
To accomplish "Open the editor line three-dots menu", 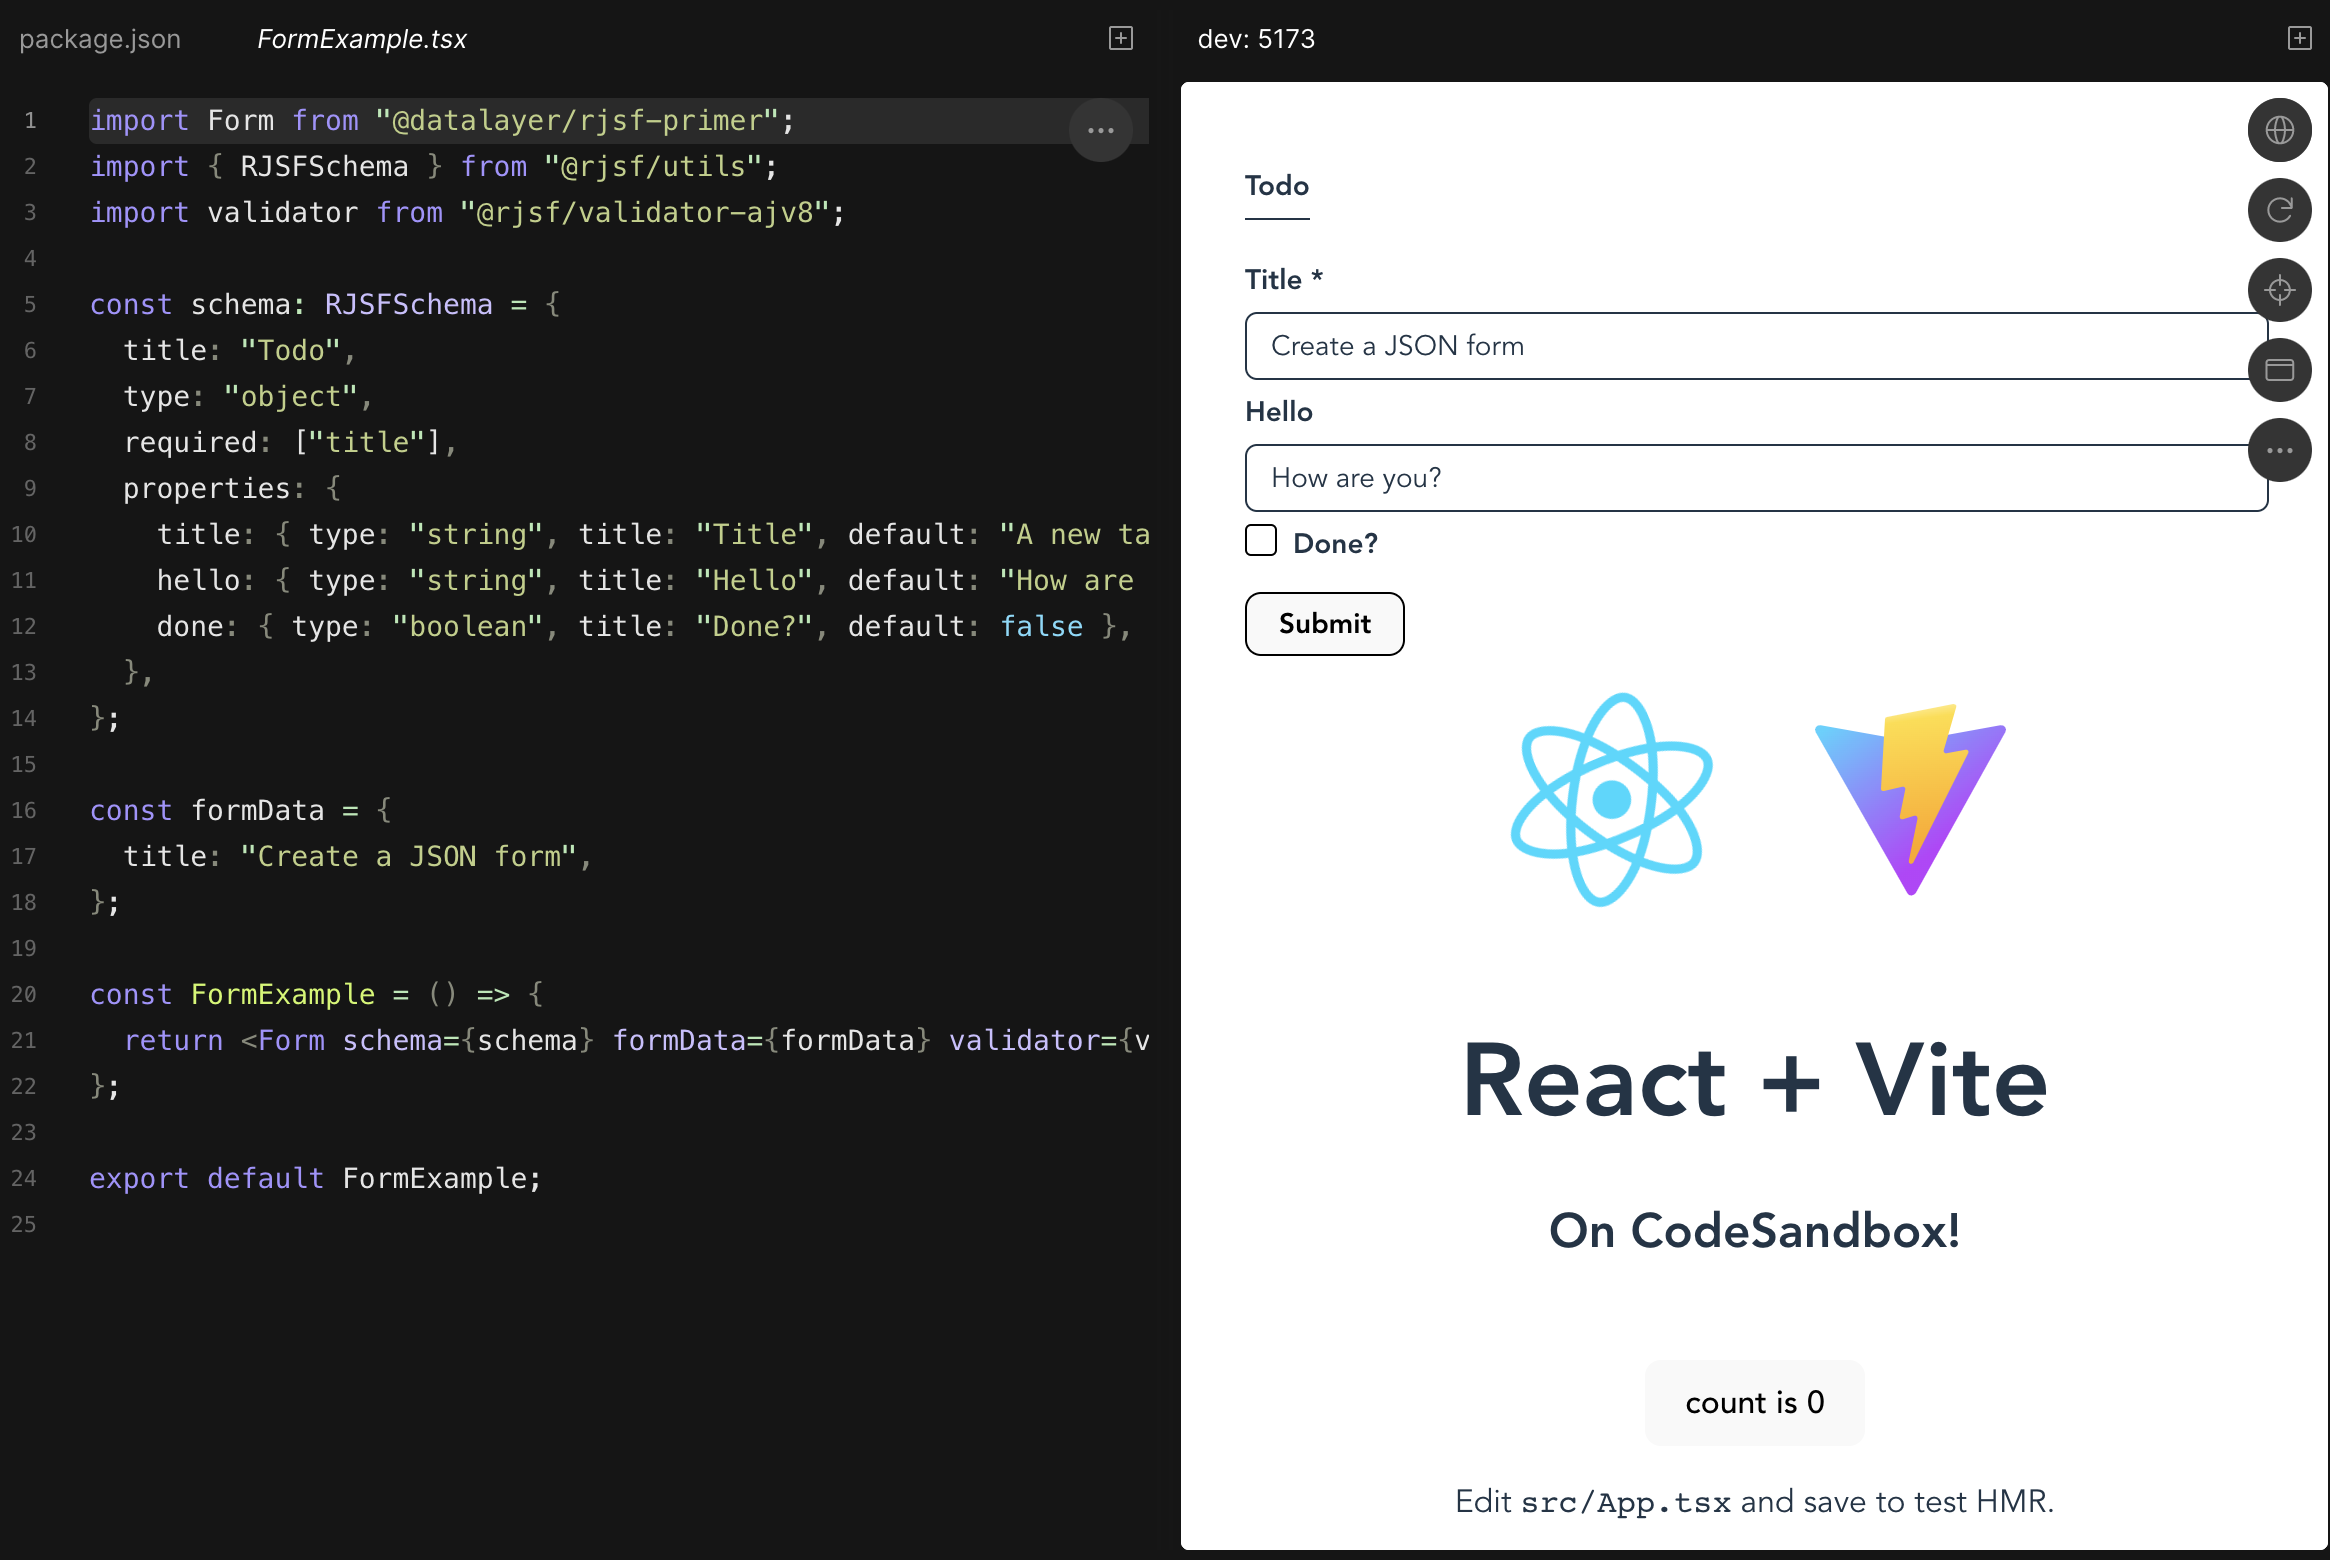I will point(1100,130).
